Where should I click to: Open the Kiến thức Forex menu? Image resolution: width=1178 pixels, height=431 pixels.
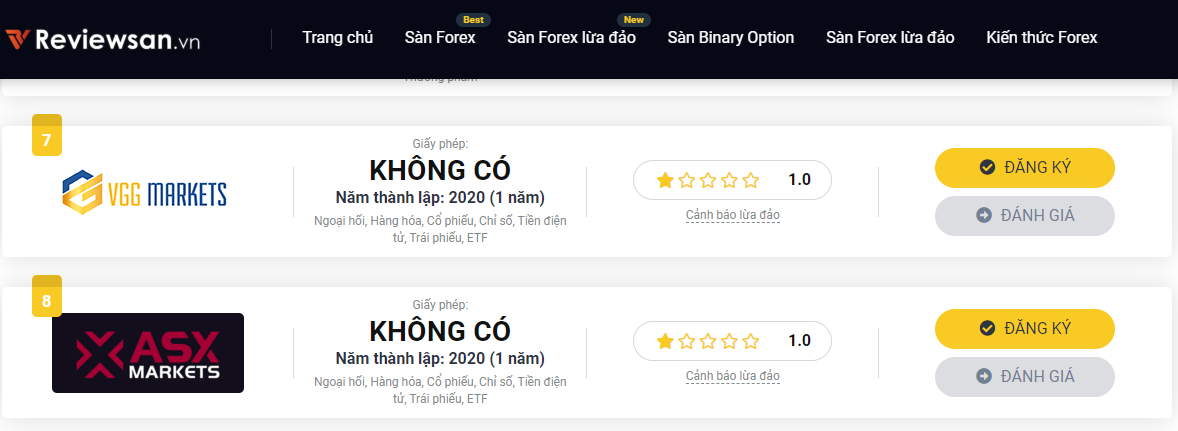click(1042, 38)
